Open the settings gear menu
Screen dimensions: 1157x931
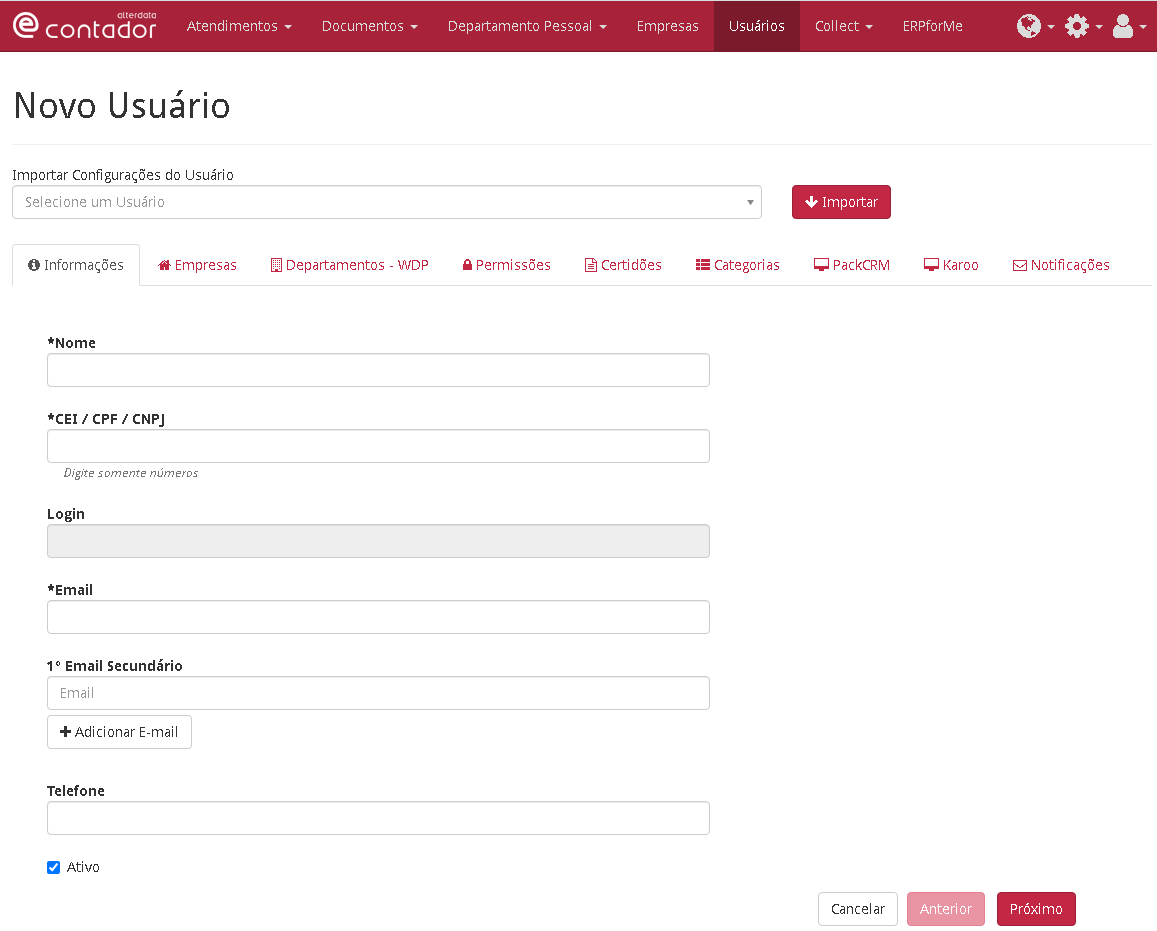pyautogui.click(x=1083, y=26)
